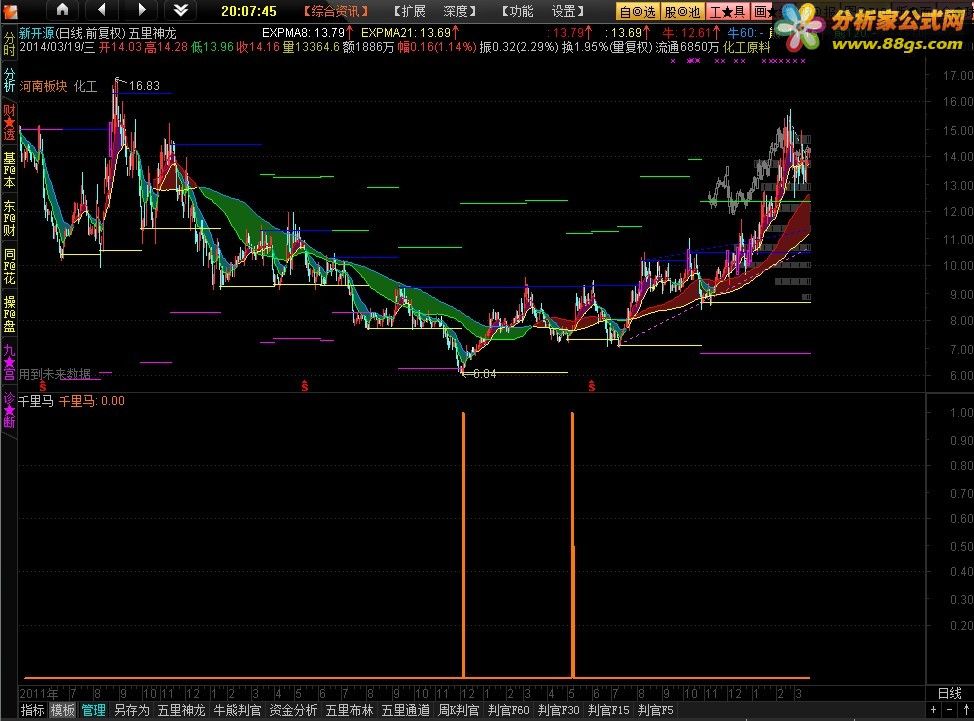The image size is (974, 721).
Task: Switch to the 判官F30 template
Action: coord(558,710)
